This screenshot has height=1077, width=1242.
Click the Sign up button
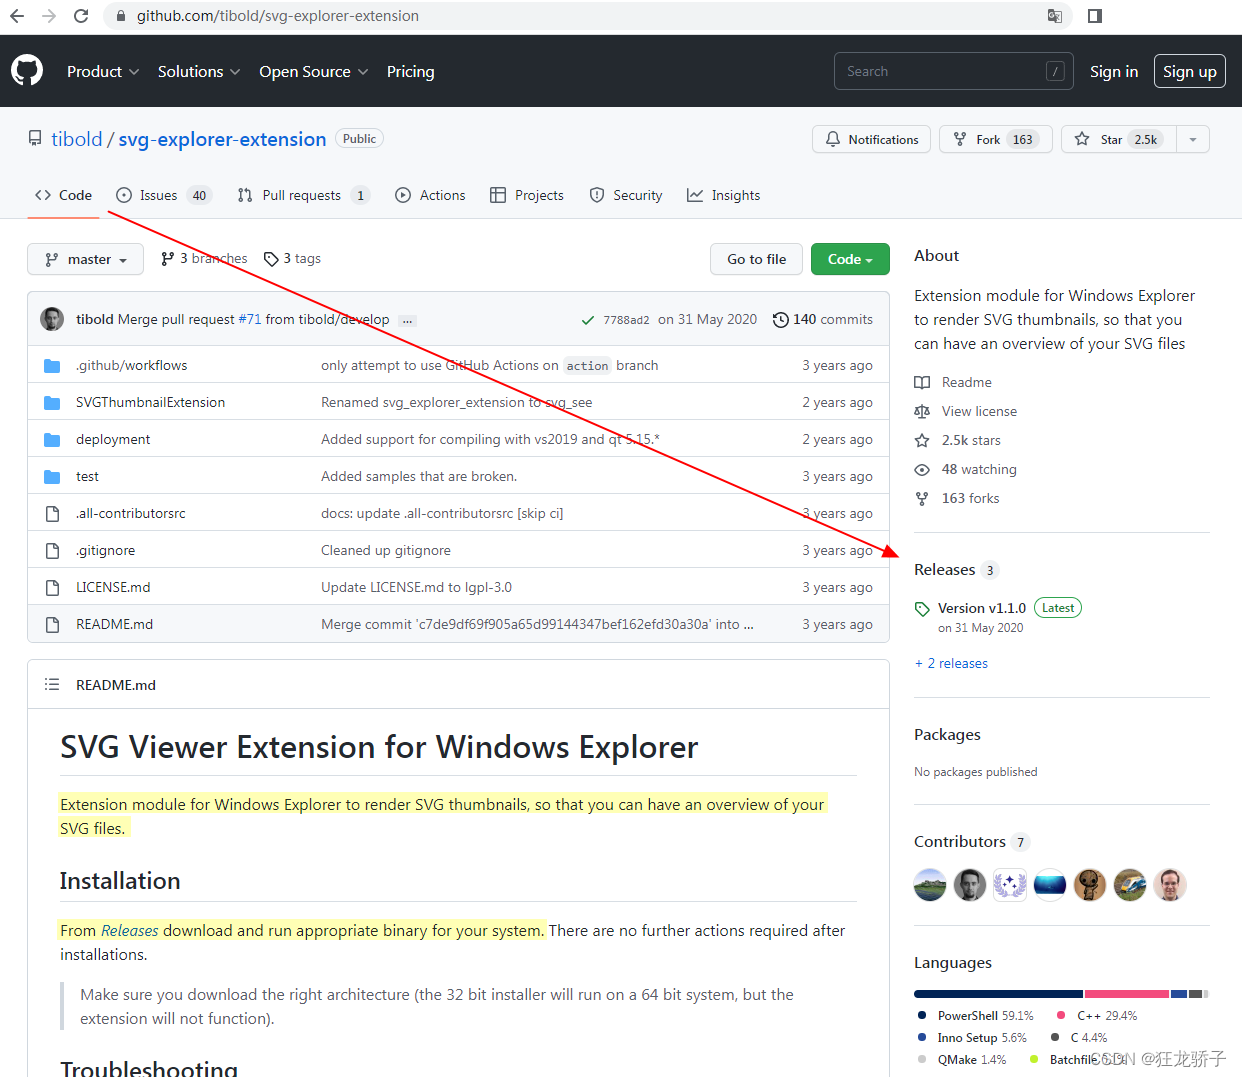click(x=1190, y=72)
